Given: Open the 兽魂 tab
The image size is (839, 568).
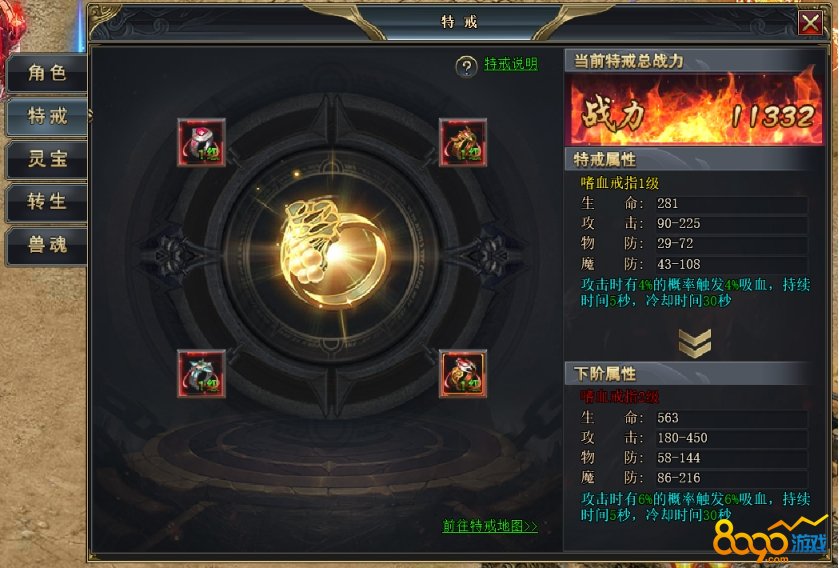Looking at the screenshot, I should 47,245.
